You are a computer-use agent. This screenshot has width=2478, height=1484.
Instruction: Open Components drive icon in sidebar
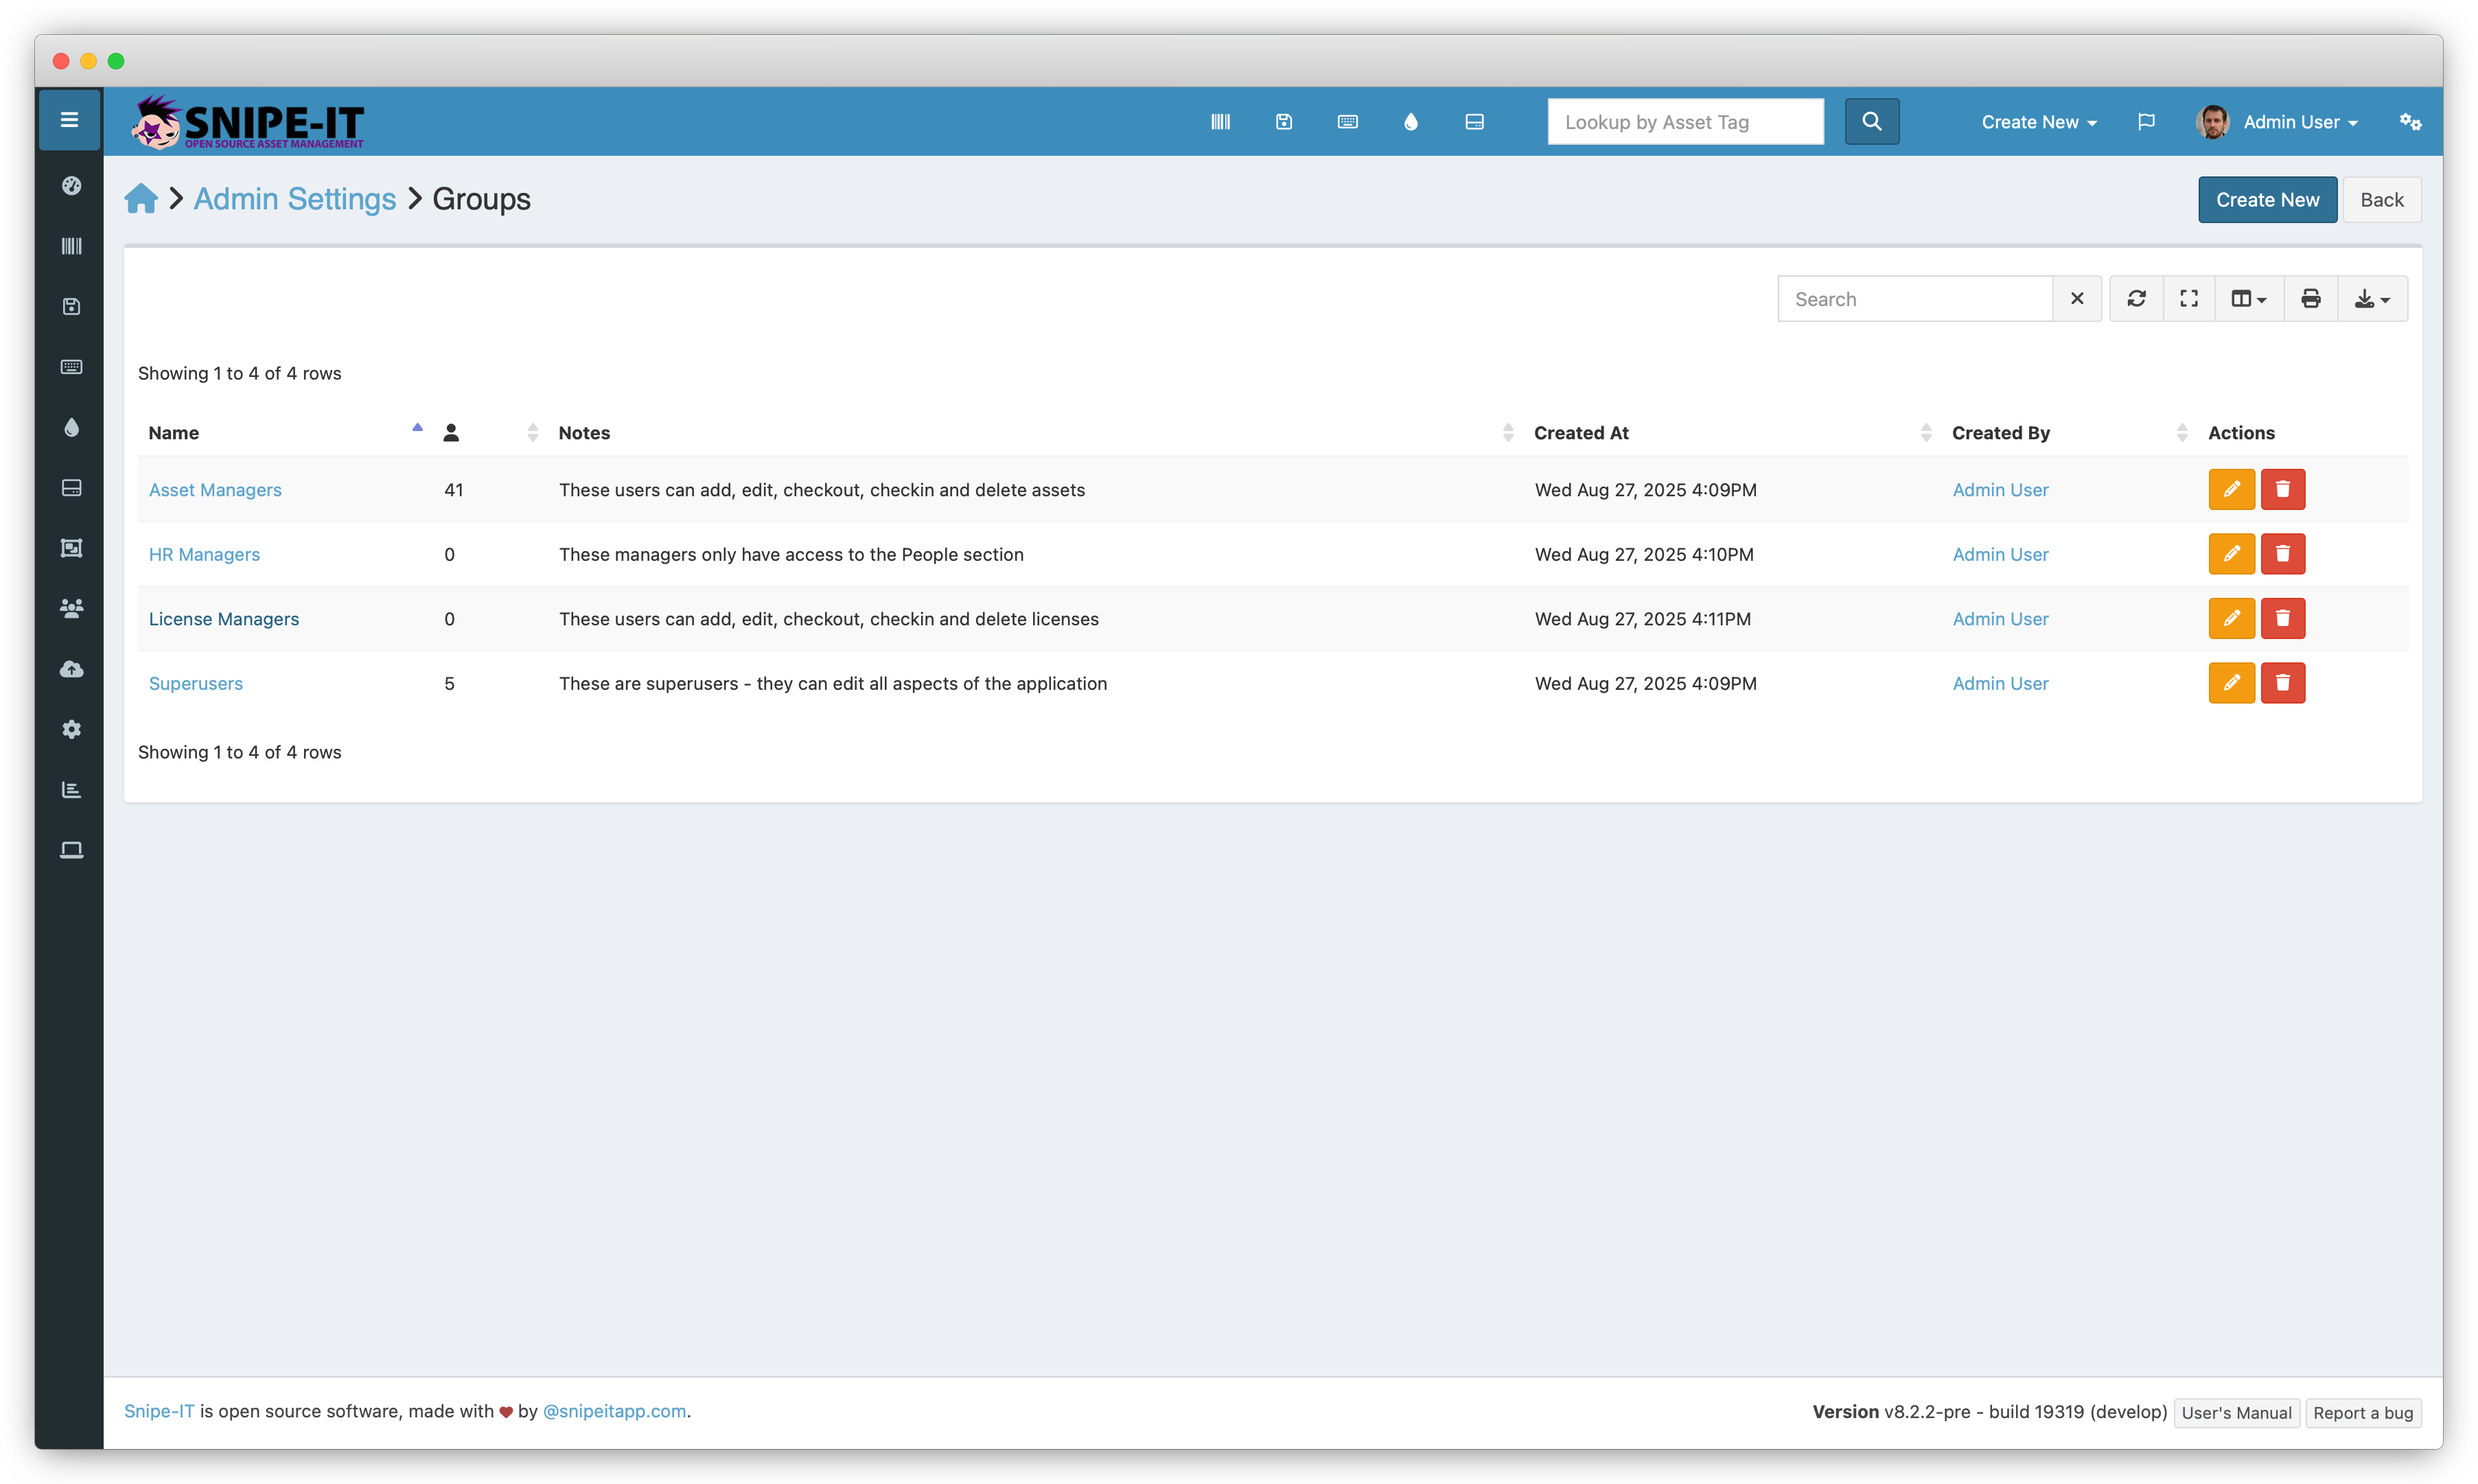point(71,488)
